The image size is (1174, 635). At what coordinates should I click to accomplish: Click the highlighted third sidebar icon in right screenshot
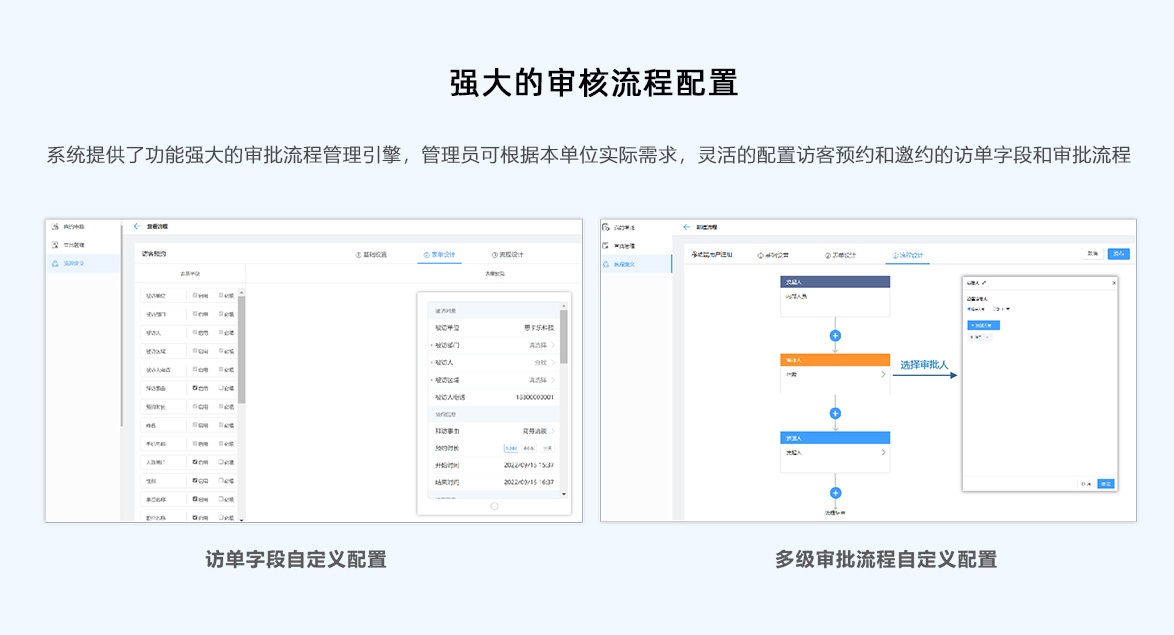(x=606, y=264)
